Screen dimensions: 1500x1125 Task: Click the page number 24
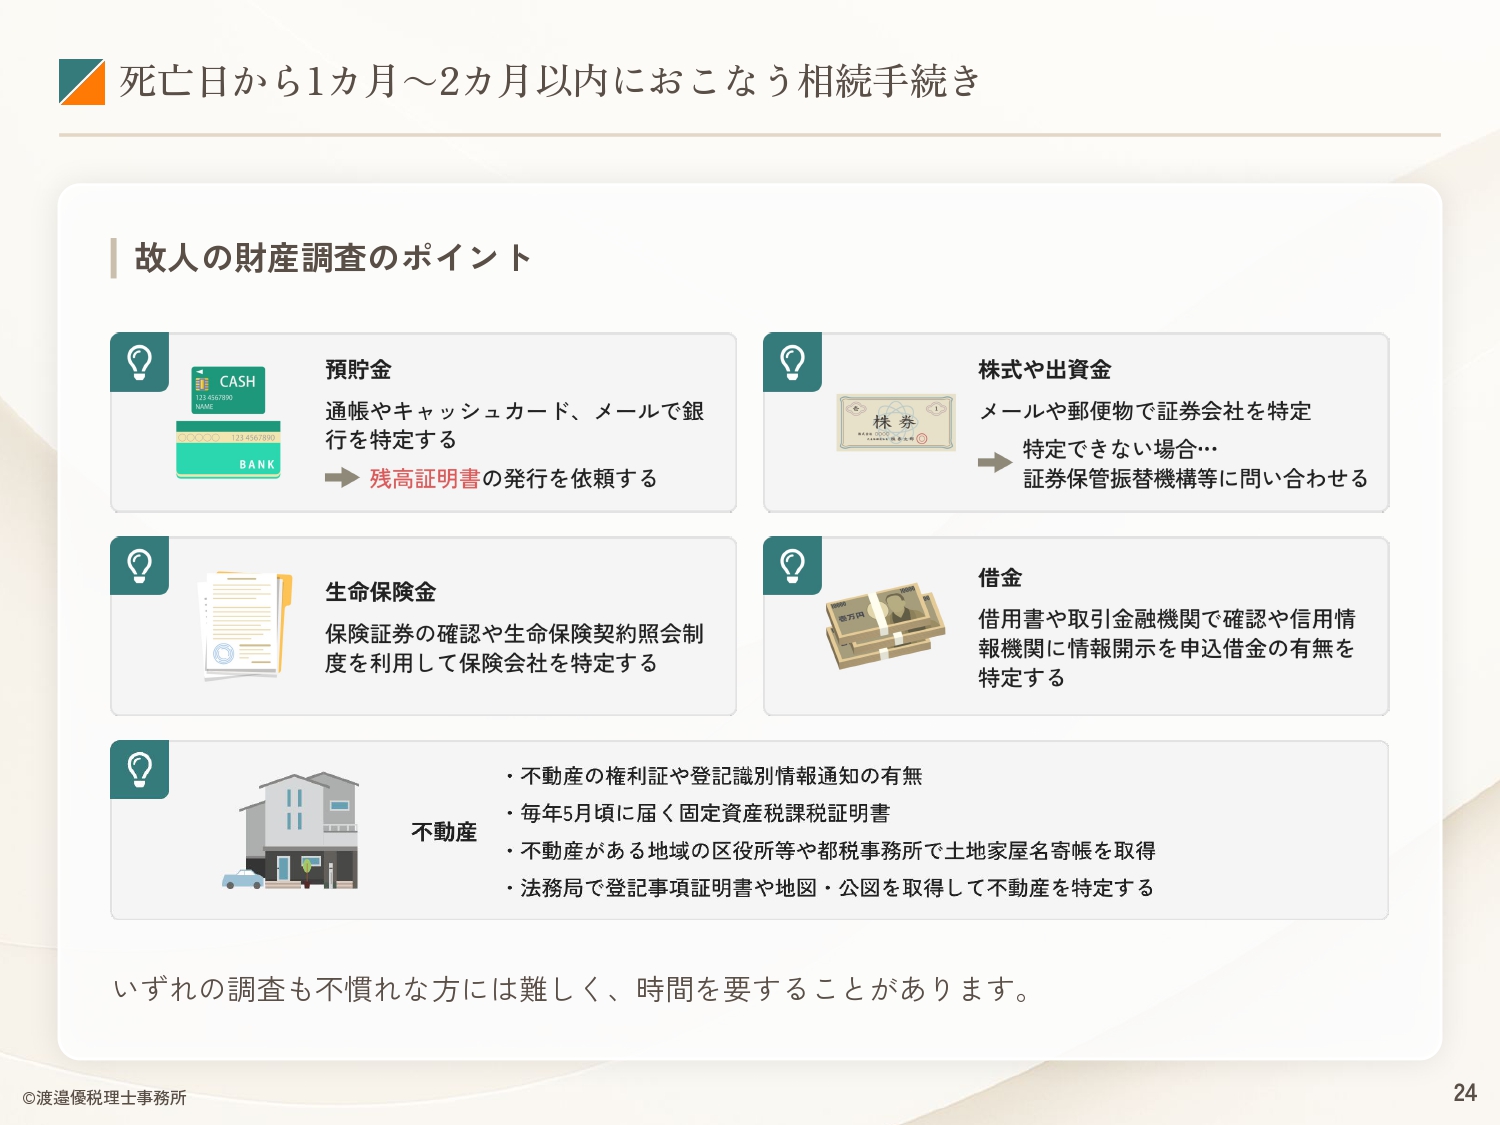[1465, 1093]
